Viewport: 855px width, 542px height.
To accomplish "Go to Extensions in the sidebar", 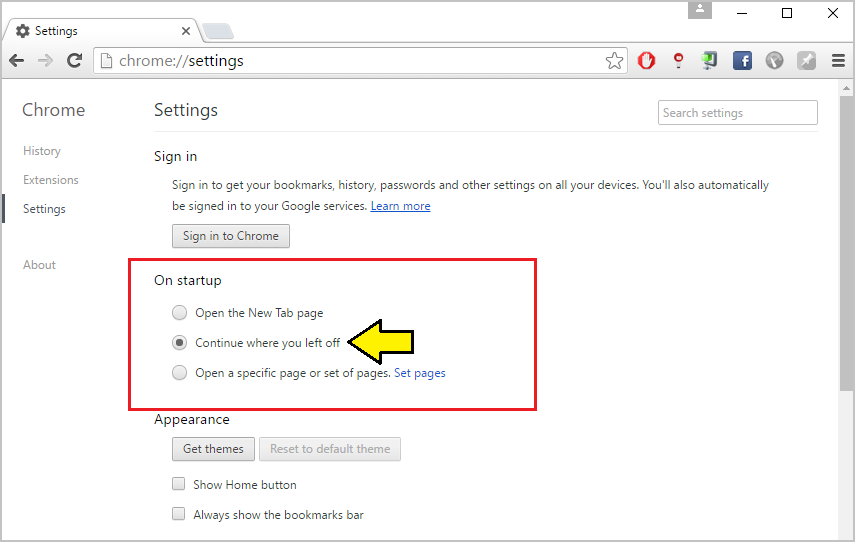I will (51, 180).
